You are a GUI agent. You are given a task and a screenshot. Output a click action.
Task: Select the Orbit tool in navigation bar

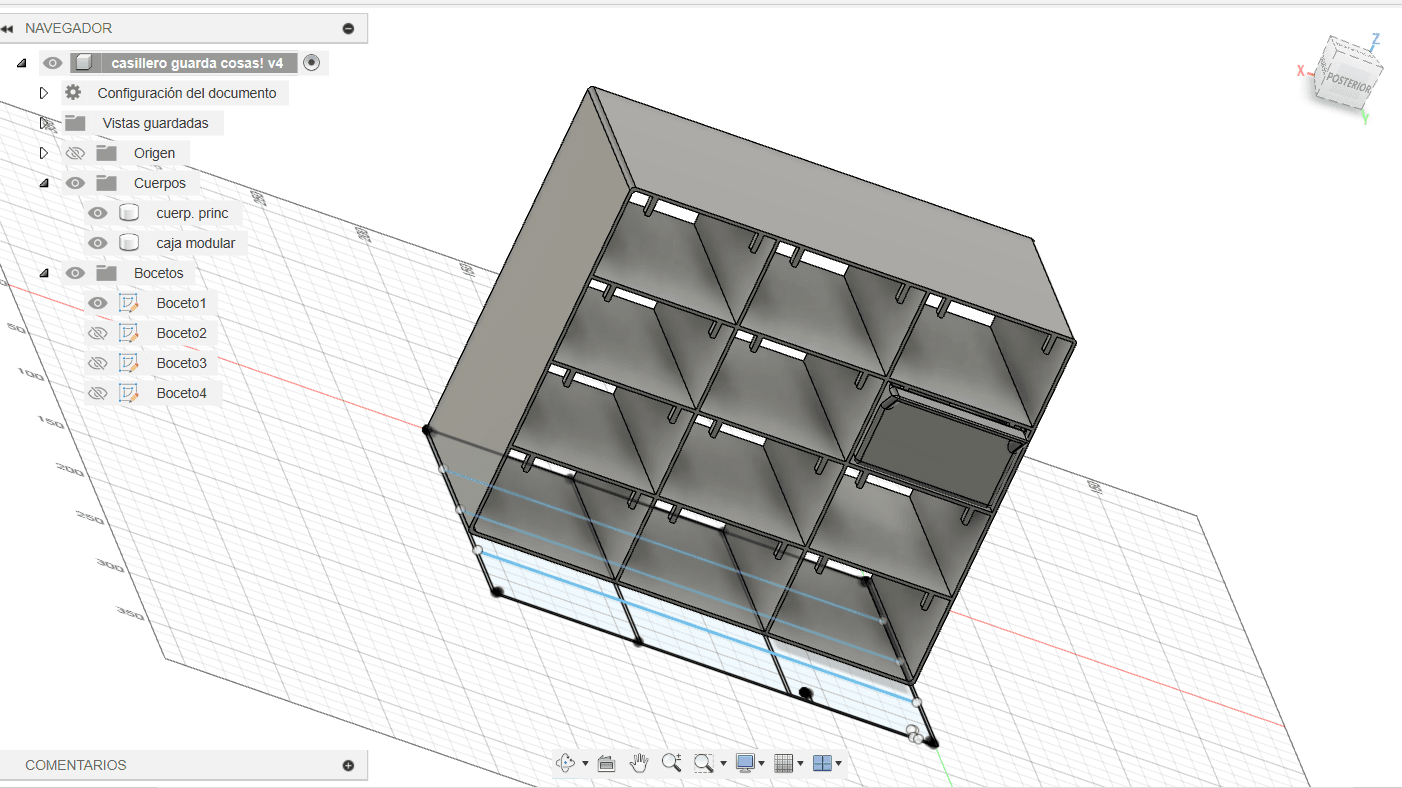tap(565, 763)
